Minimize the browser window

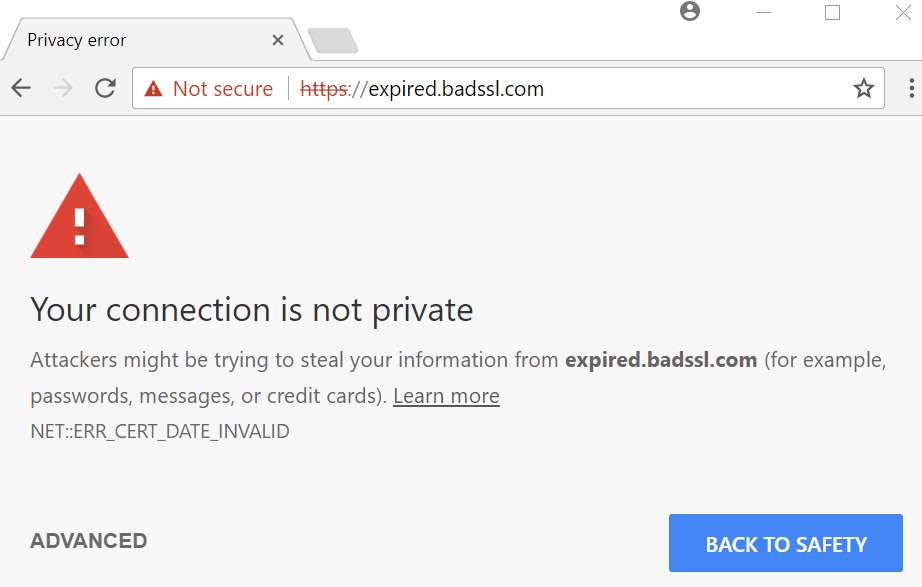point(764,13)
